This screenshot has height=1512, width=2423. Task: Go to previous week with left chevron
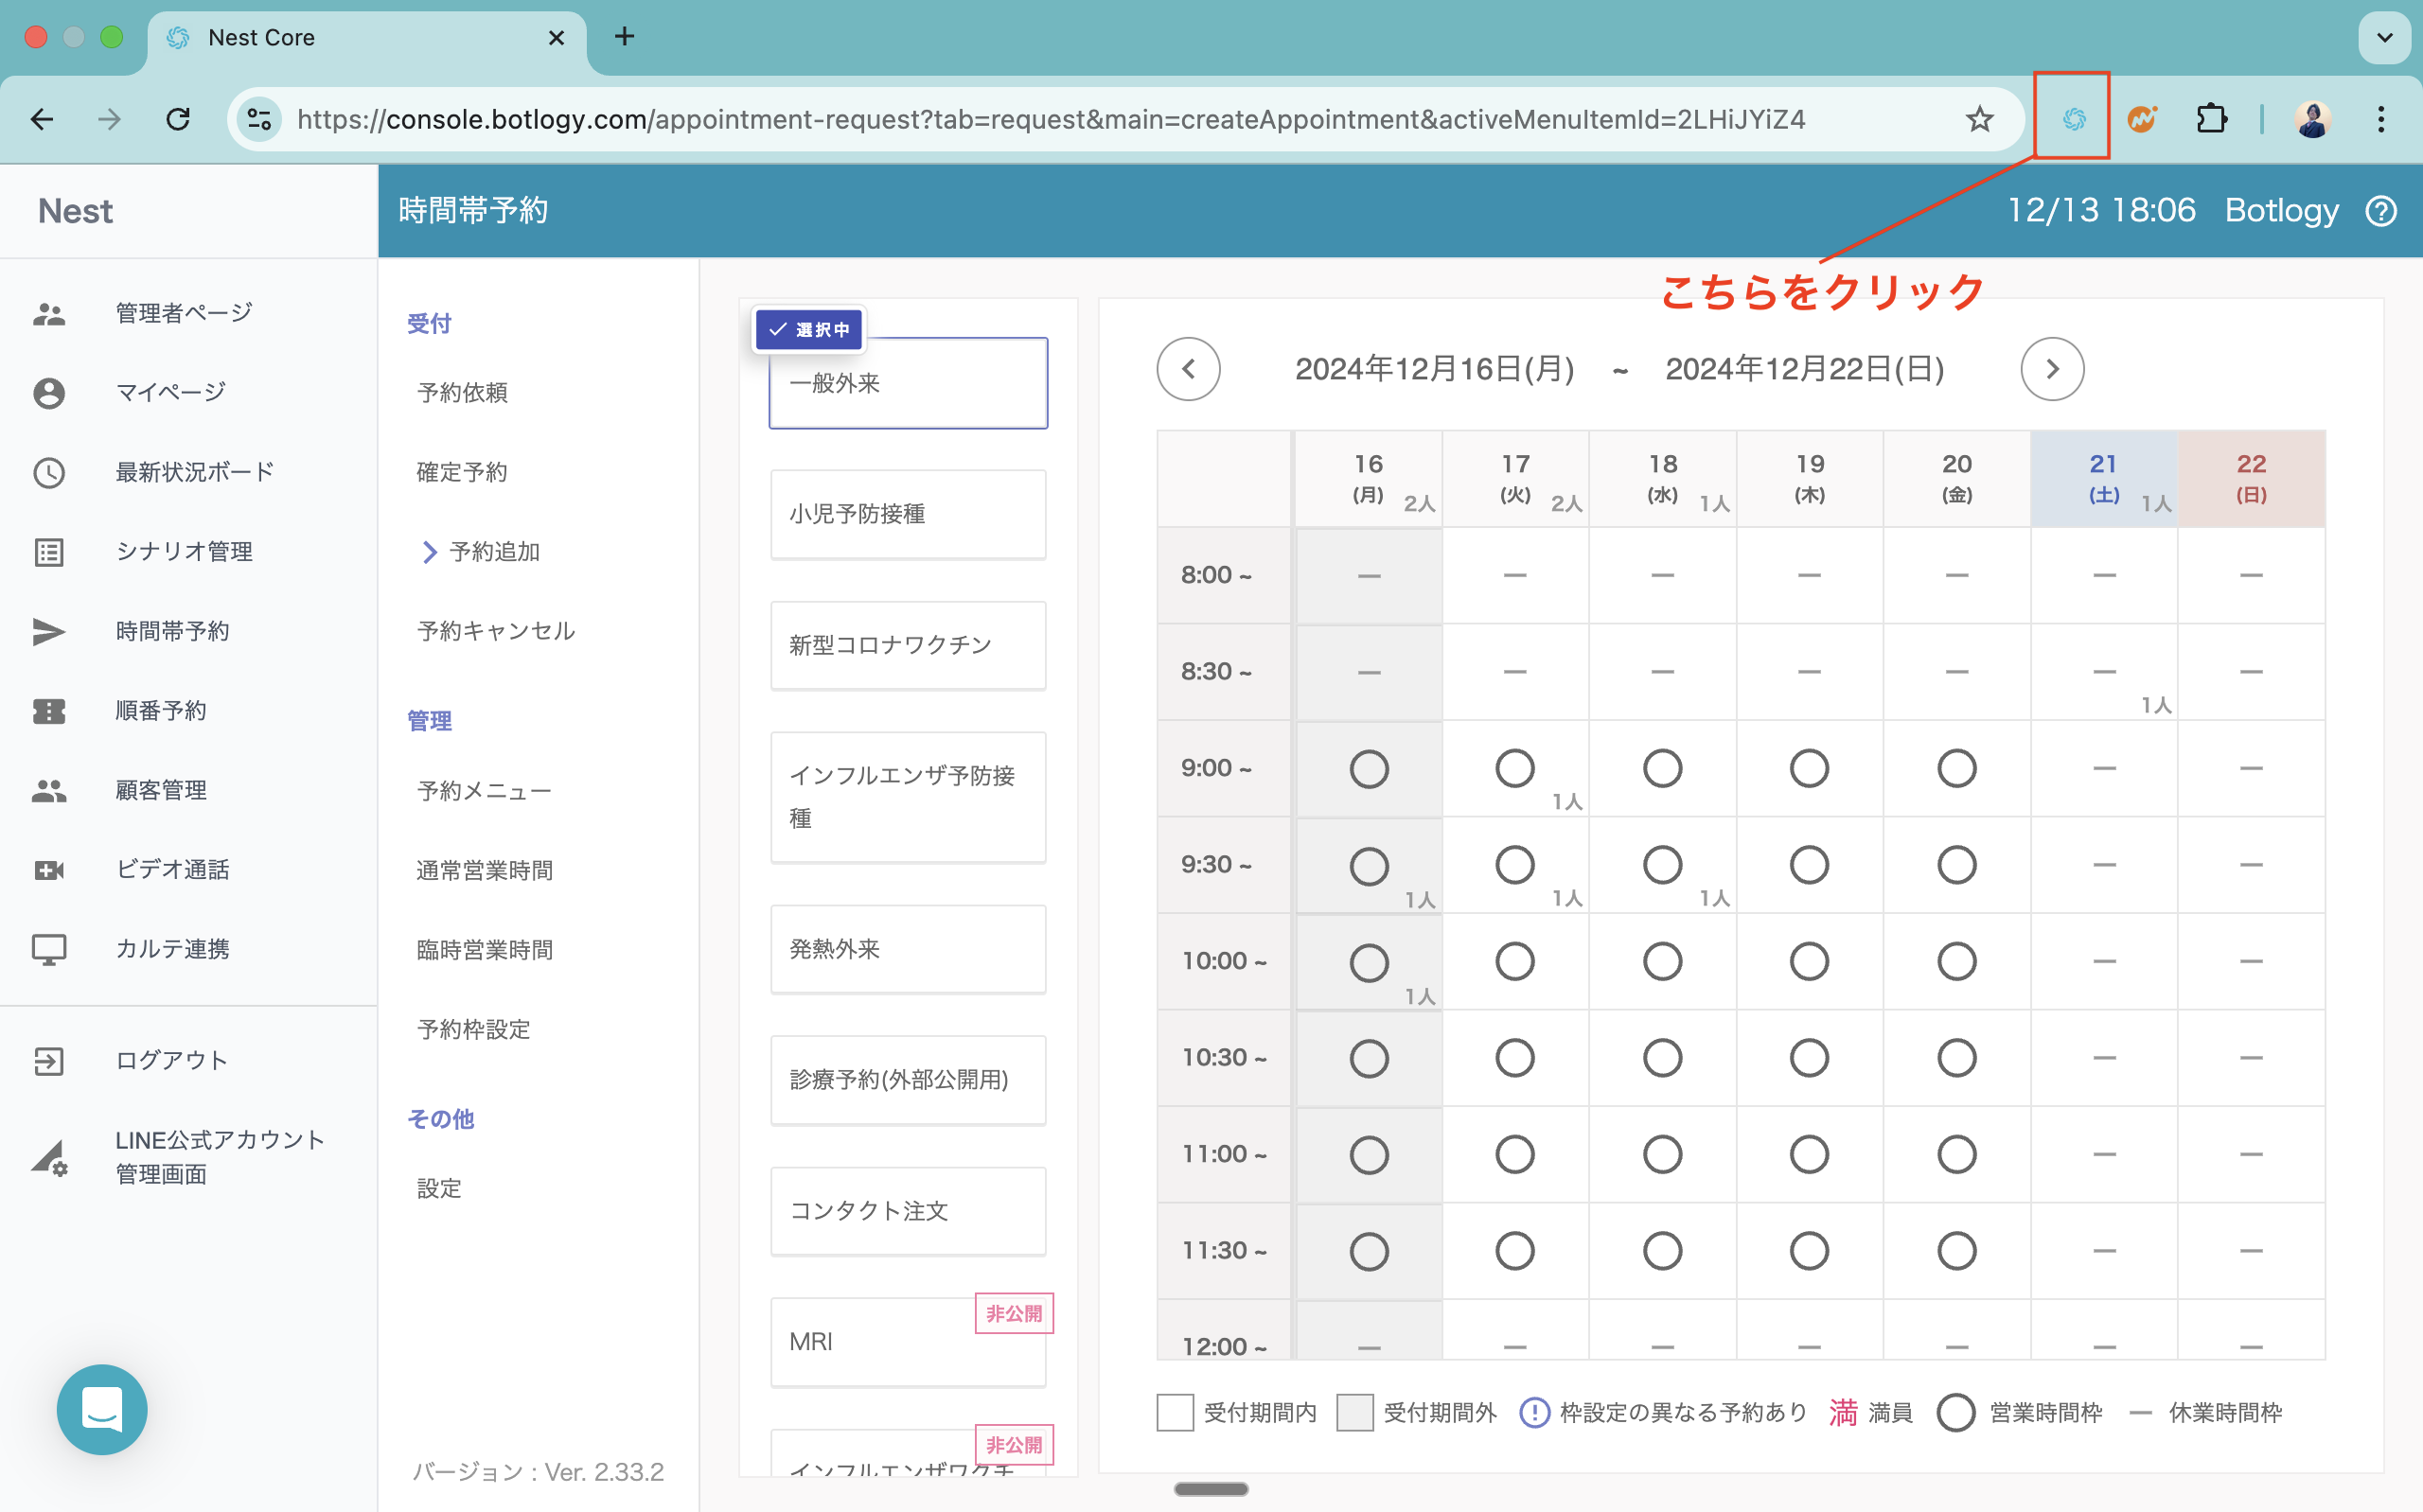(x=1188, y=369)
